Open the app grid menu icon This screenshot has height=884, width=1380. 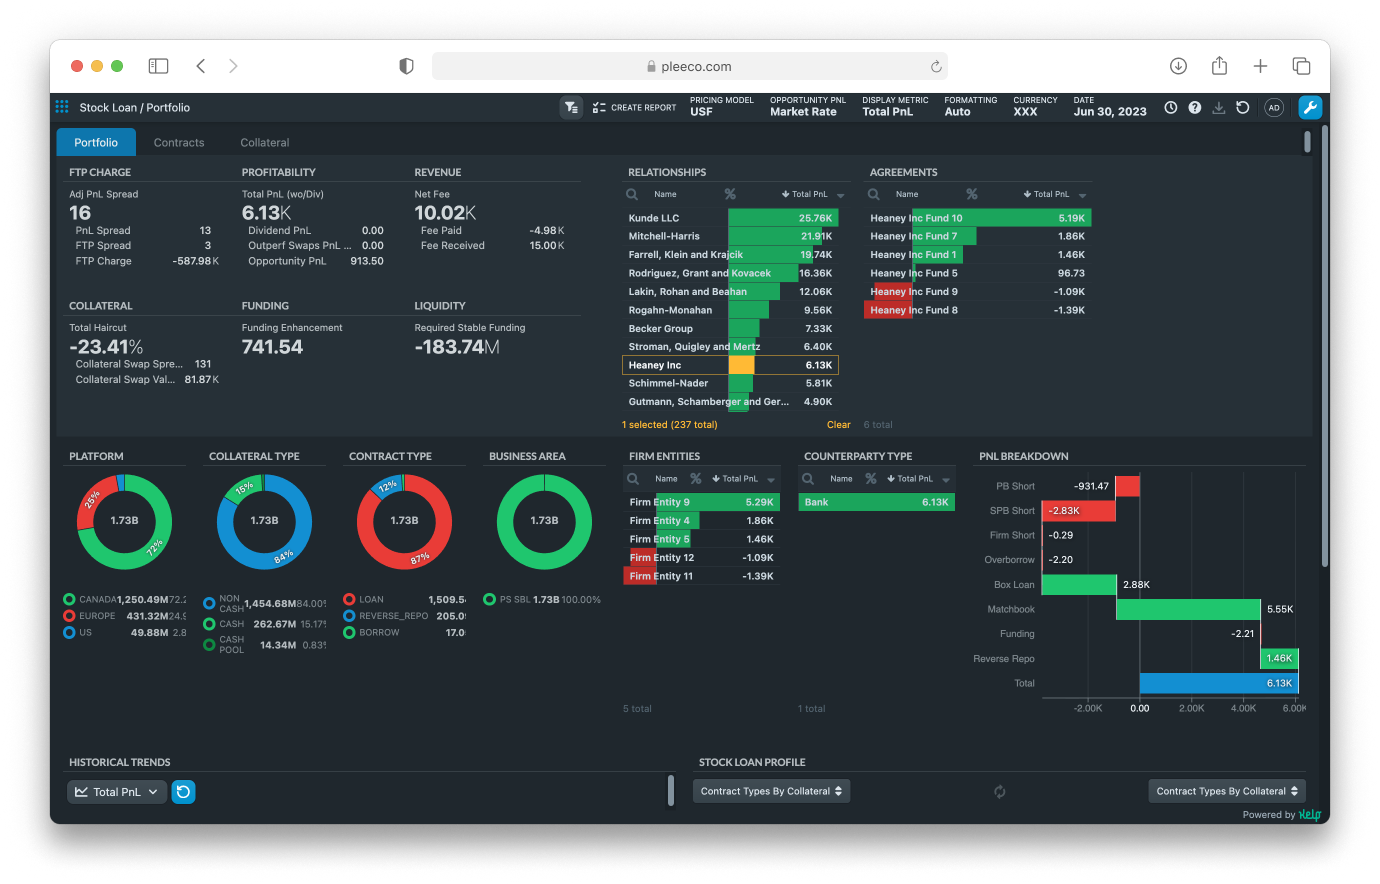62,107
